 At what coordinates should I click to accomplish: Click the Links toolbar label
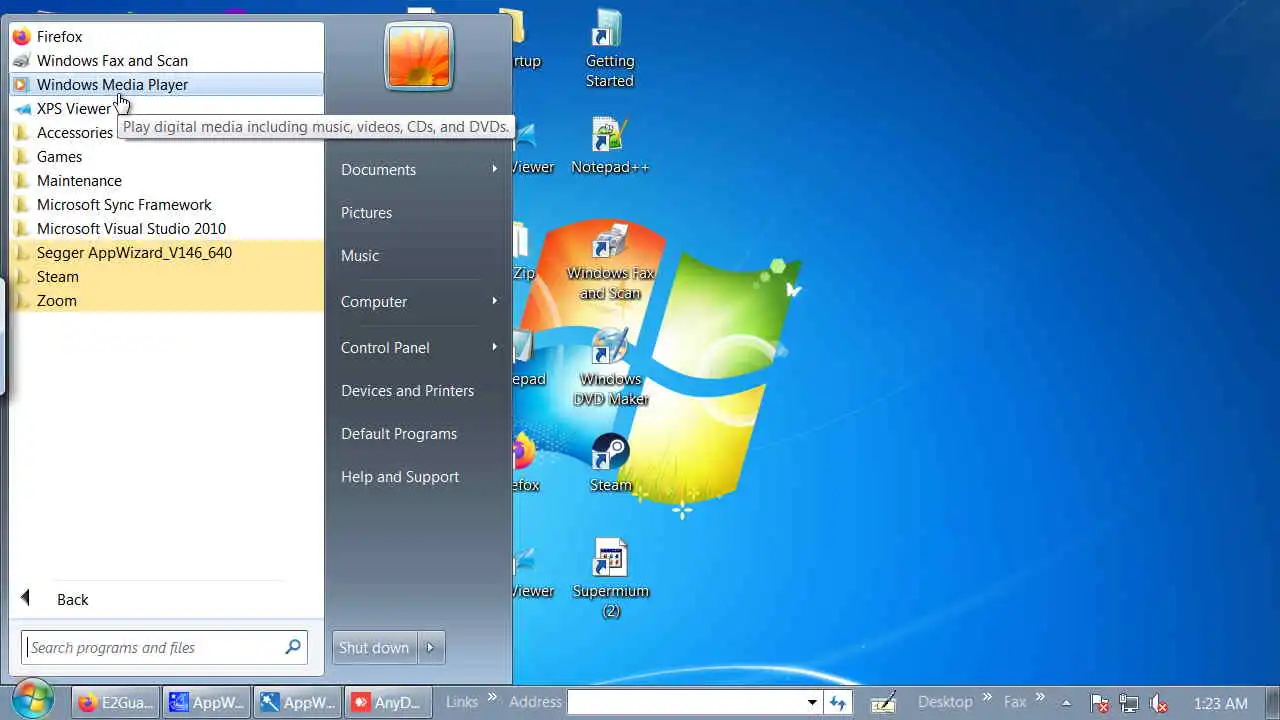462,702
